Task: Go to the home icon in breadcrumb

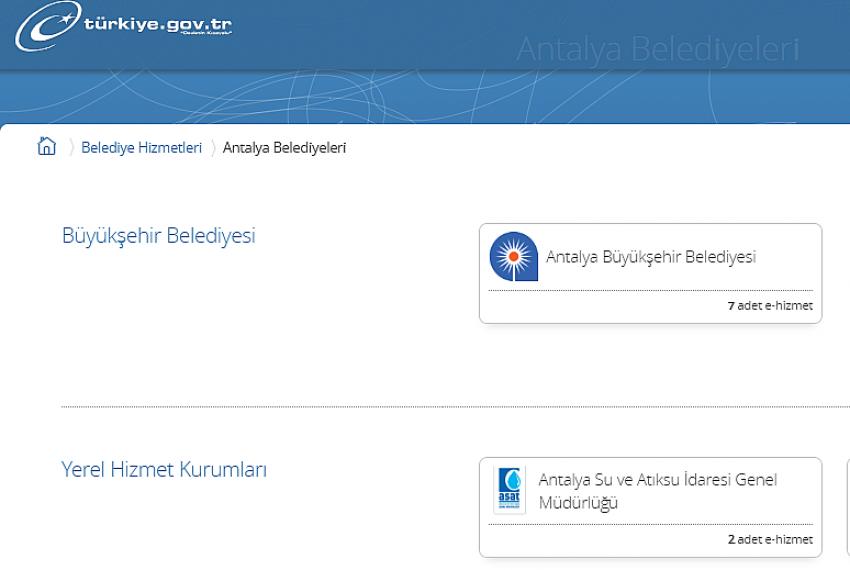Action: point(47,146)
